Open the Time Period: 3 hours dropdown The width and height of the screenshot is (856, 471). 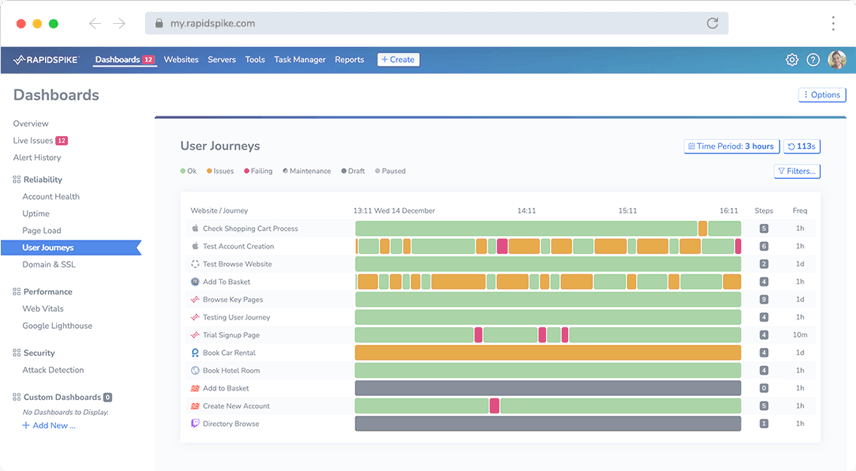click(731, 146)
